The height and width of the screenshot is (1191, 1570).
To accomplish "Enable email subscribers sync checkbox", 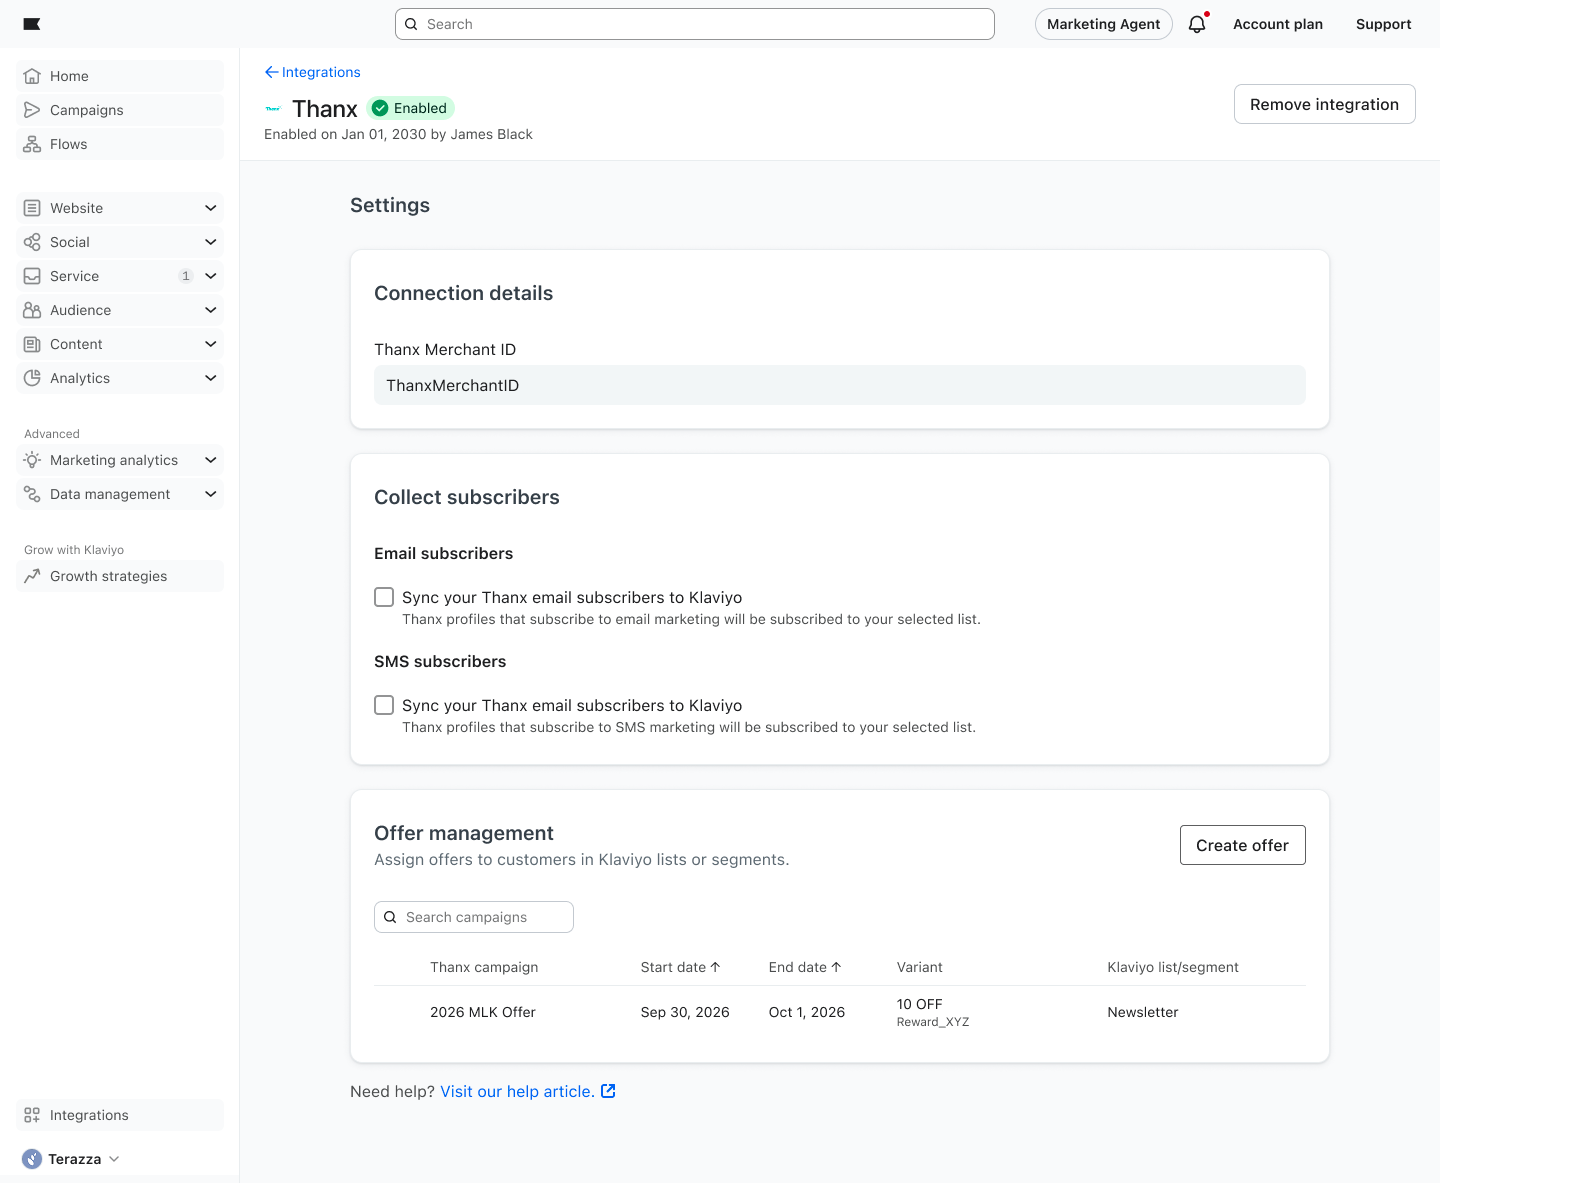I will point(384,597).
